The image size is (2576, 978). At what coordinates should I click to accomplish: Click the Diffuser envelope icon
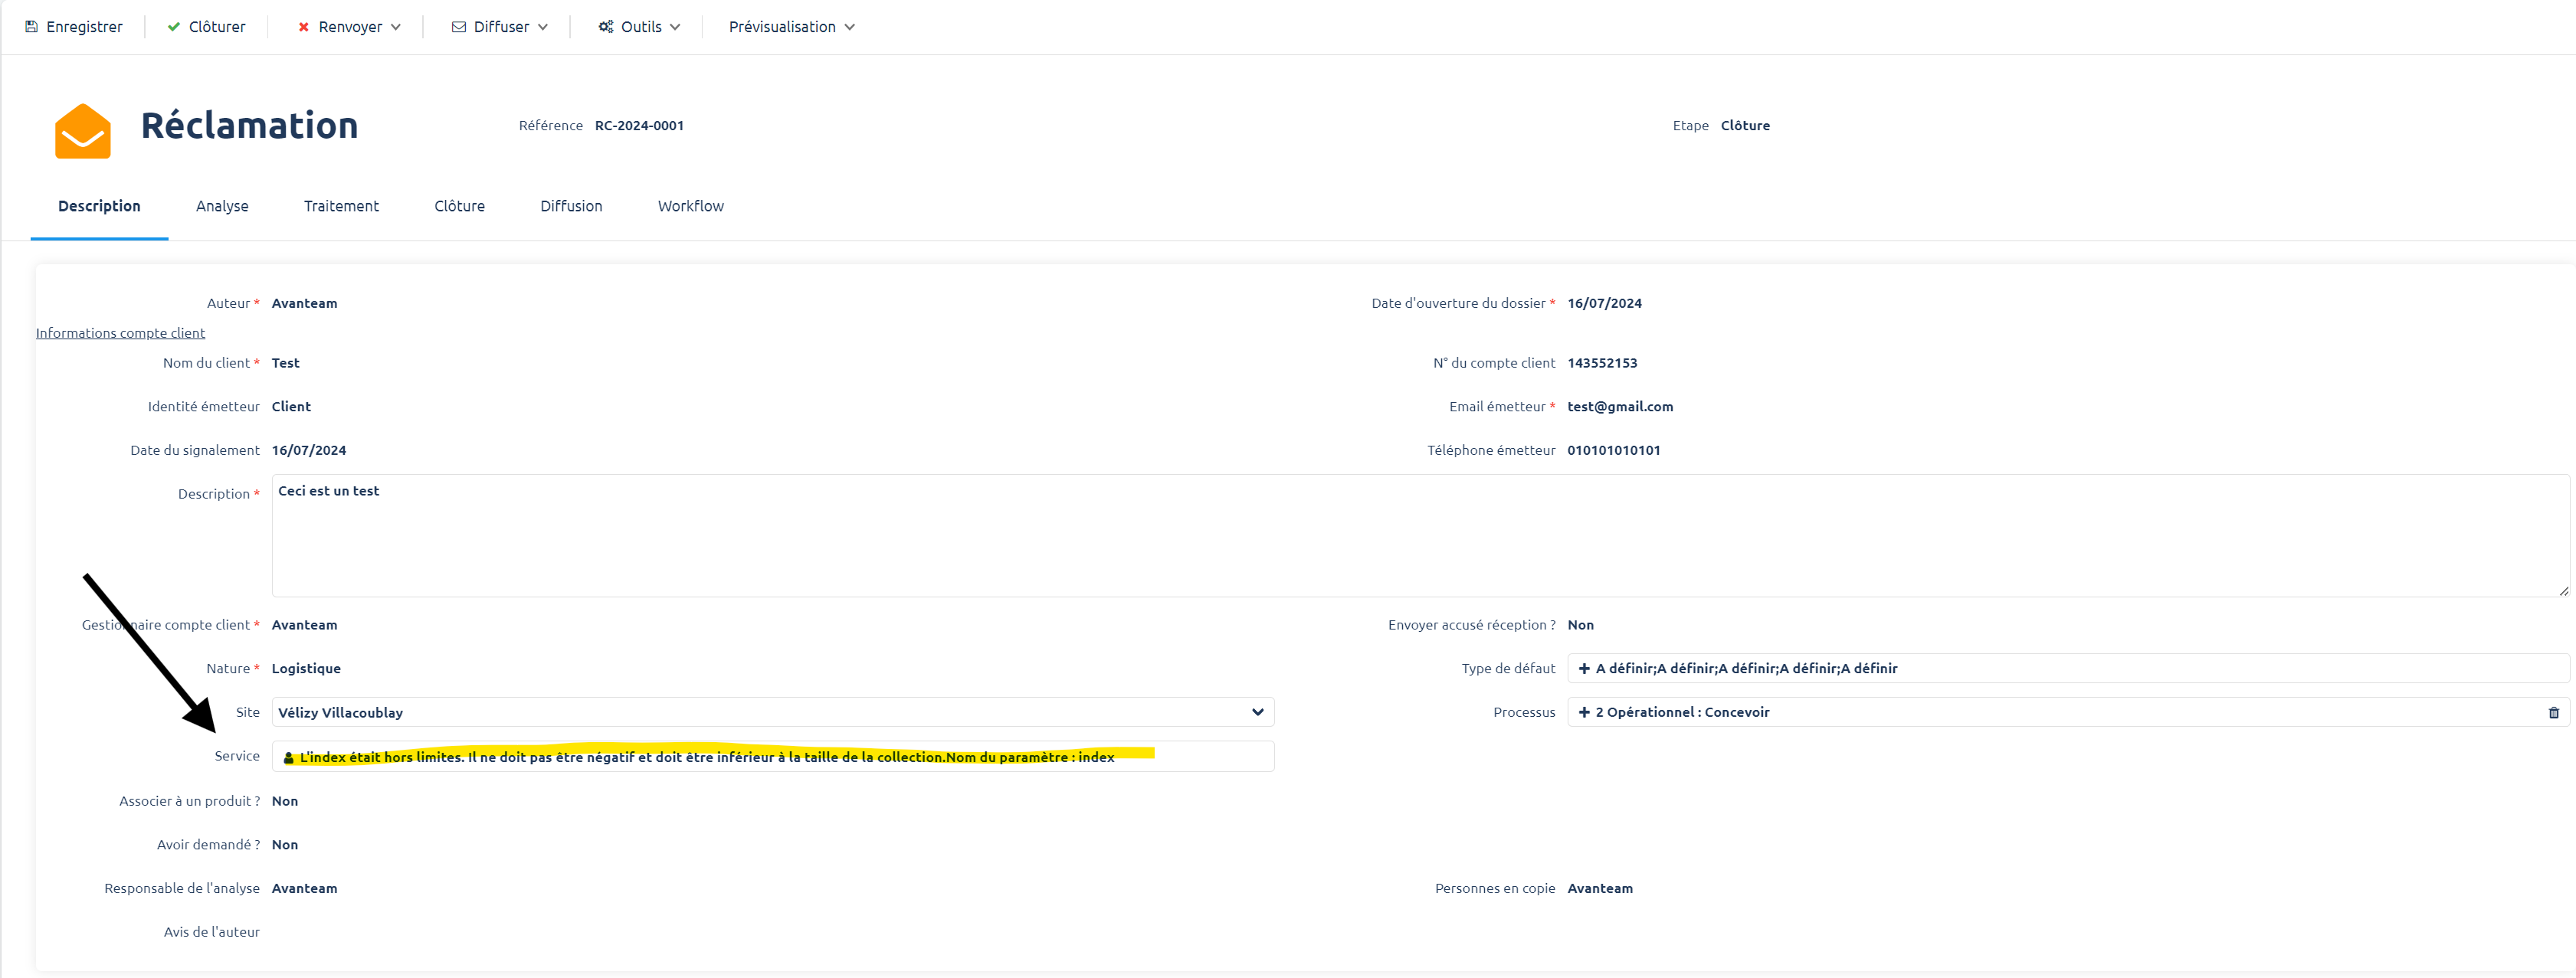459,27
